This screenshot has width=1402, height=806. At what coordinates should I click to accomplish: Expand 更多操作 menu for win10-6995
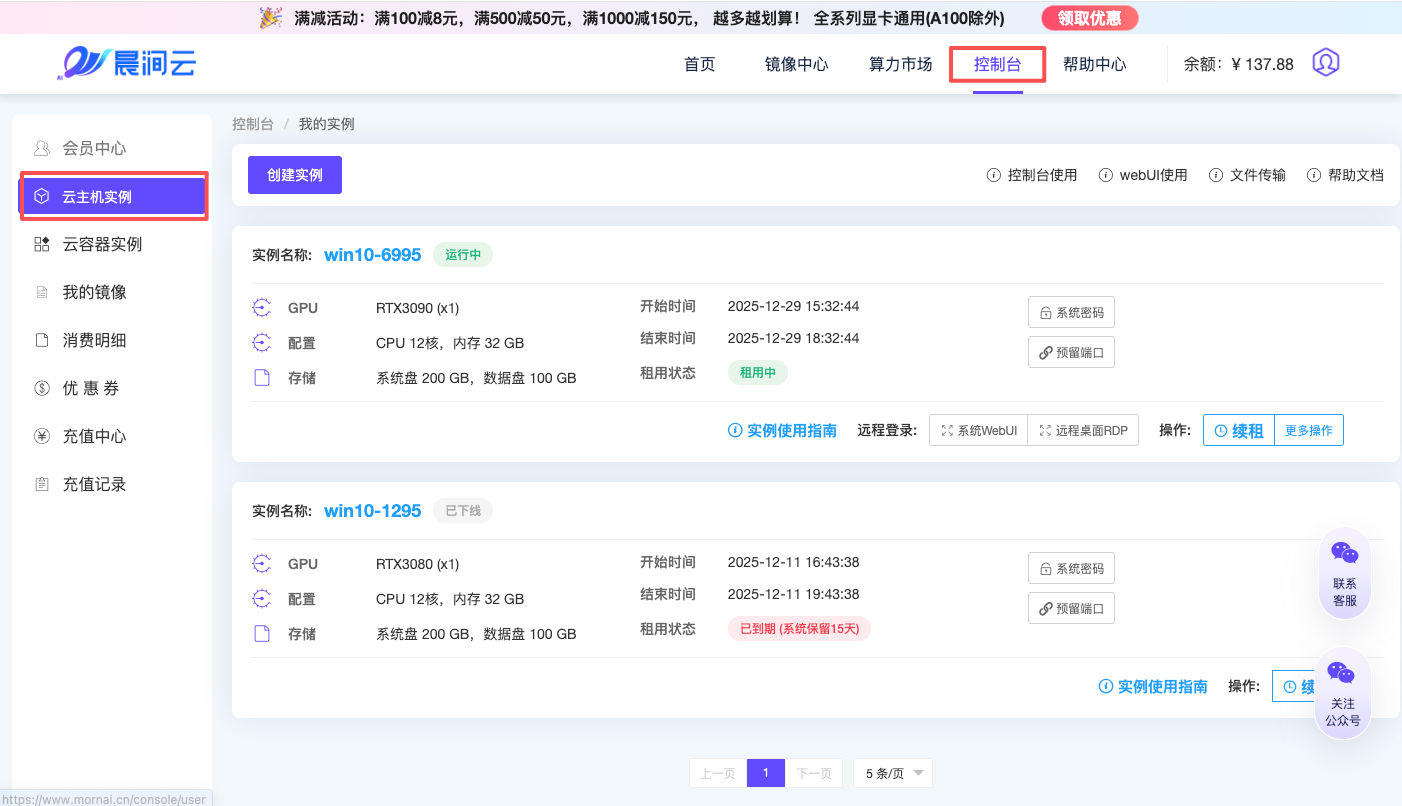(x=1308, y=430)
